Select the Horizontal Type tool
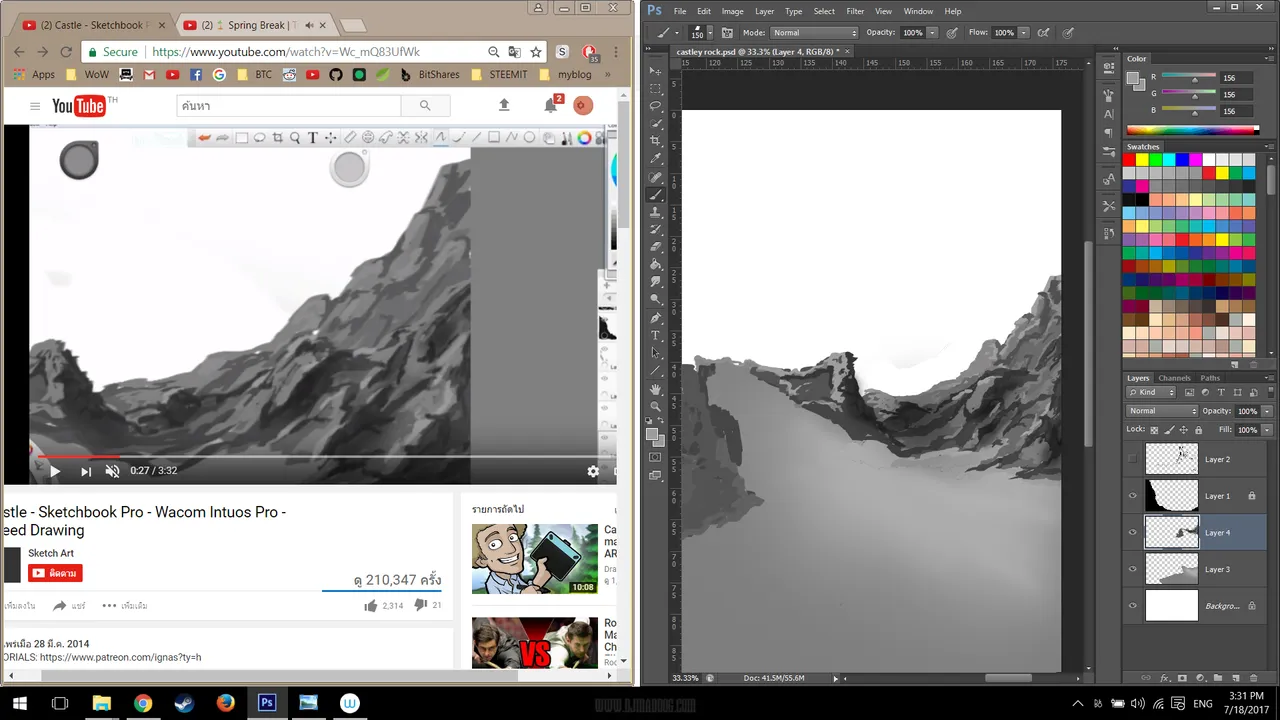 pos(656,335)
